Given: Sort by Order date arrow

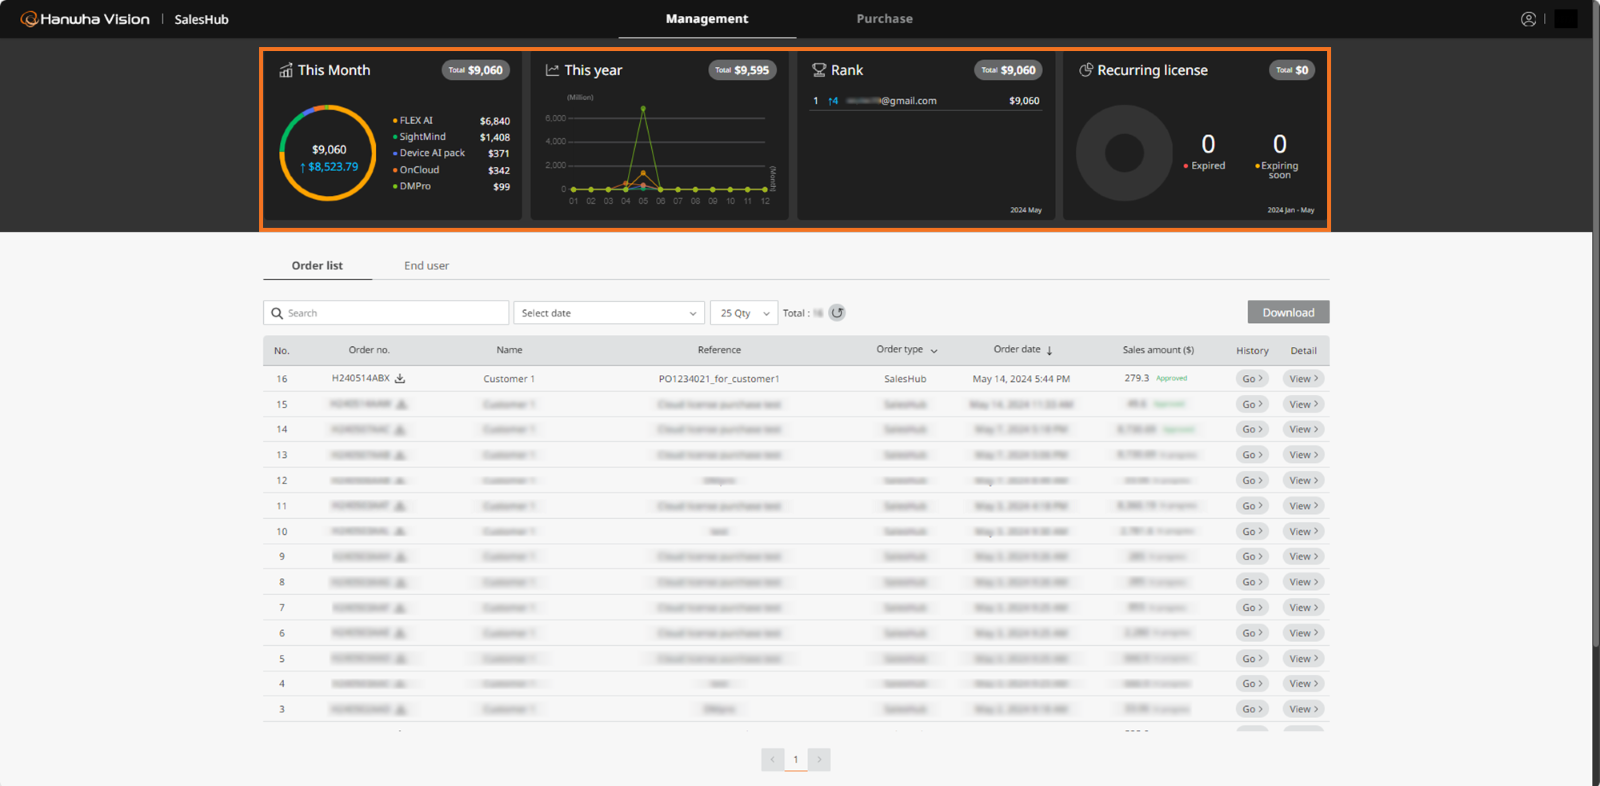Looking at the screenshot, I should pyautogui.click(x=1049, y=351).
